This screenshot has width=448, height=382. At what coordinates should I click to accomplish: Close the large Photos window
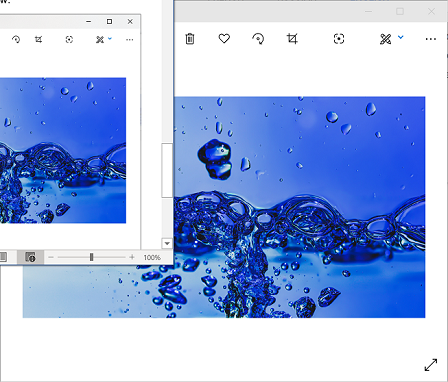pos(431,12)
